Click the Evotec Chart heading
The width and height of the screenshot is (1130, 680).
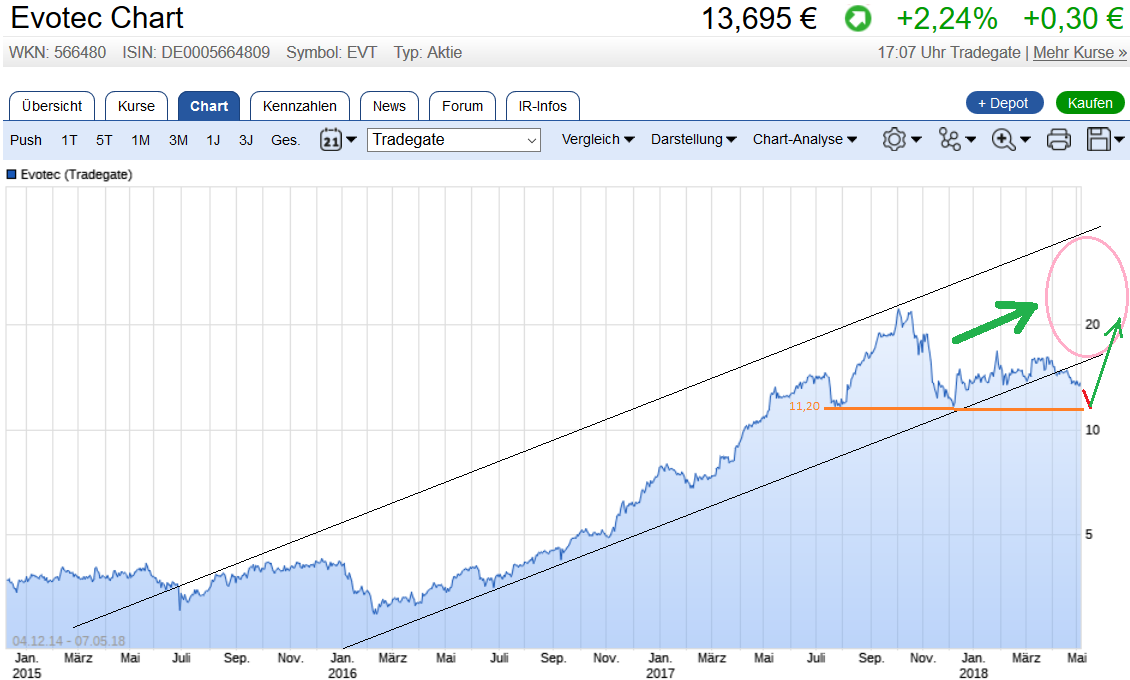point(97,18)
